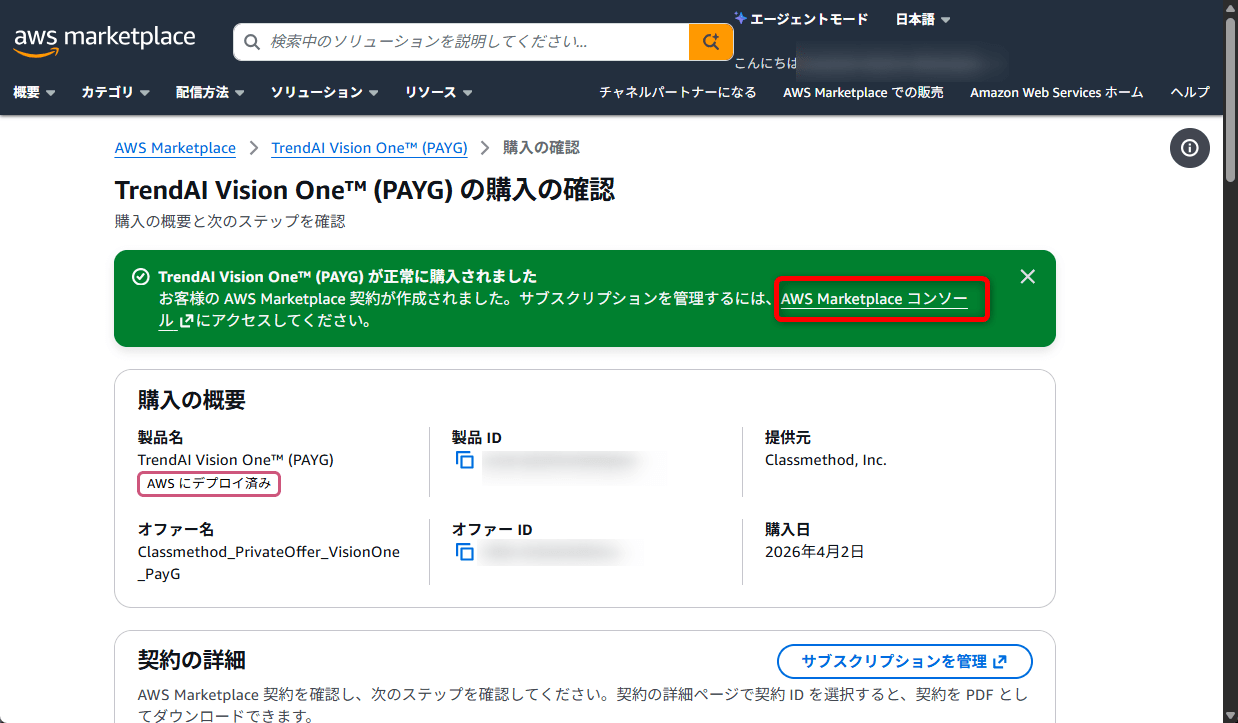Screen dimensions: 1238x723
Task: Click the 契約の詳細 heading
Action: tap(192, 660)
